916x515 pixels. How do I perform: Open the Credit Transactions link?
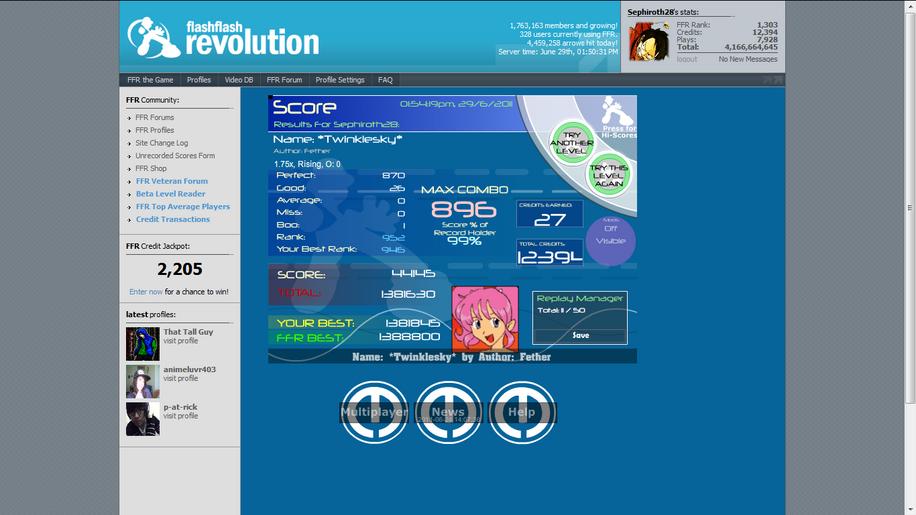coord(173,220)
